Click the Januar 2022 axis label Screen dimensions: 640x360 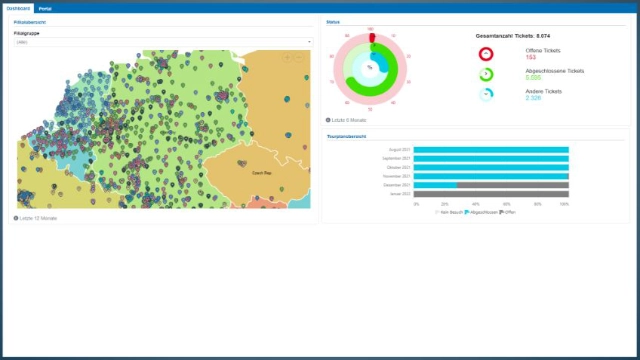point(400,194)
